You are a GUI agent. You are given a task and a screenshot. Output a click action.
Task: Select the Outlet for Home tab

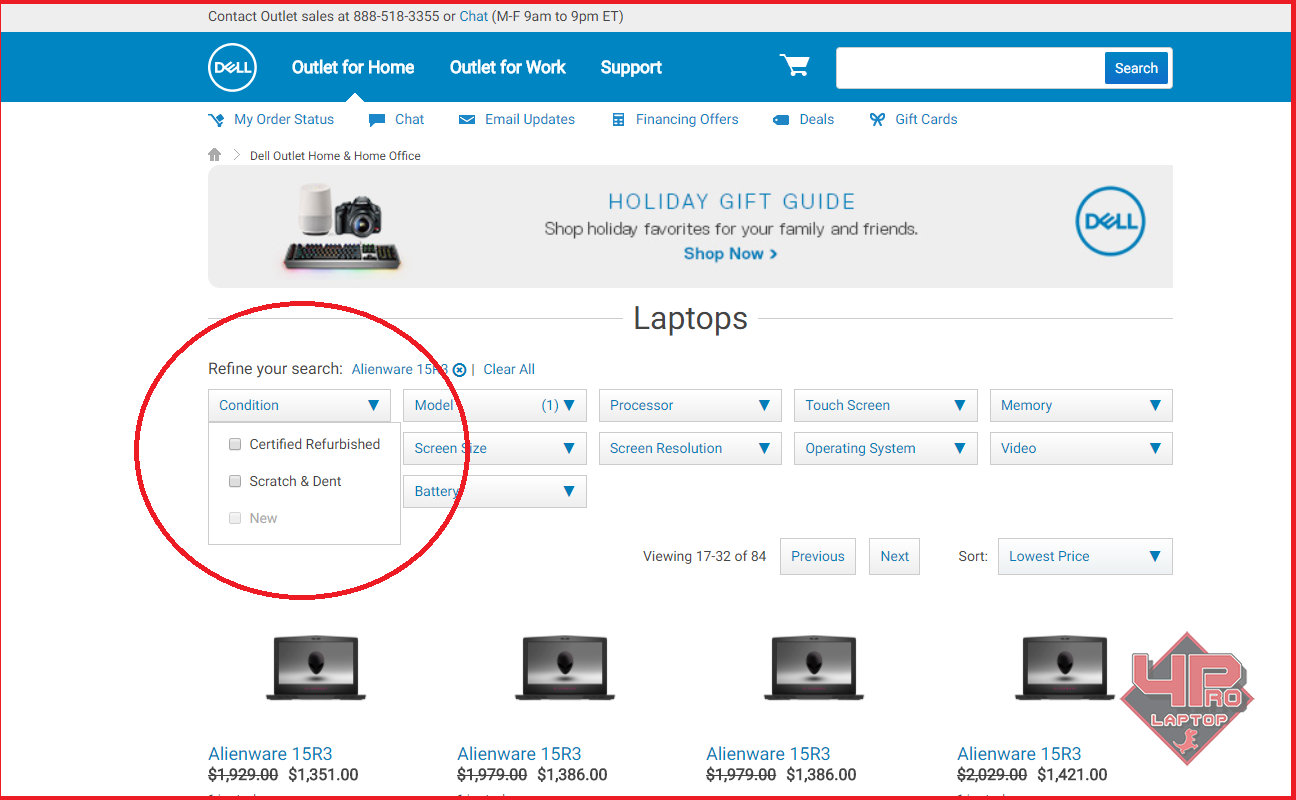[353, 68]
